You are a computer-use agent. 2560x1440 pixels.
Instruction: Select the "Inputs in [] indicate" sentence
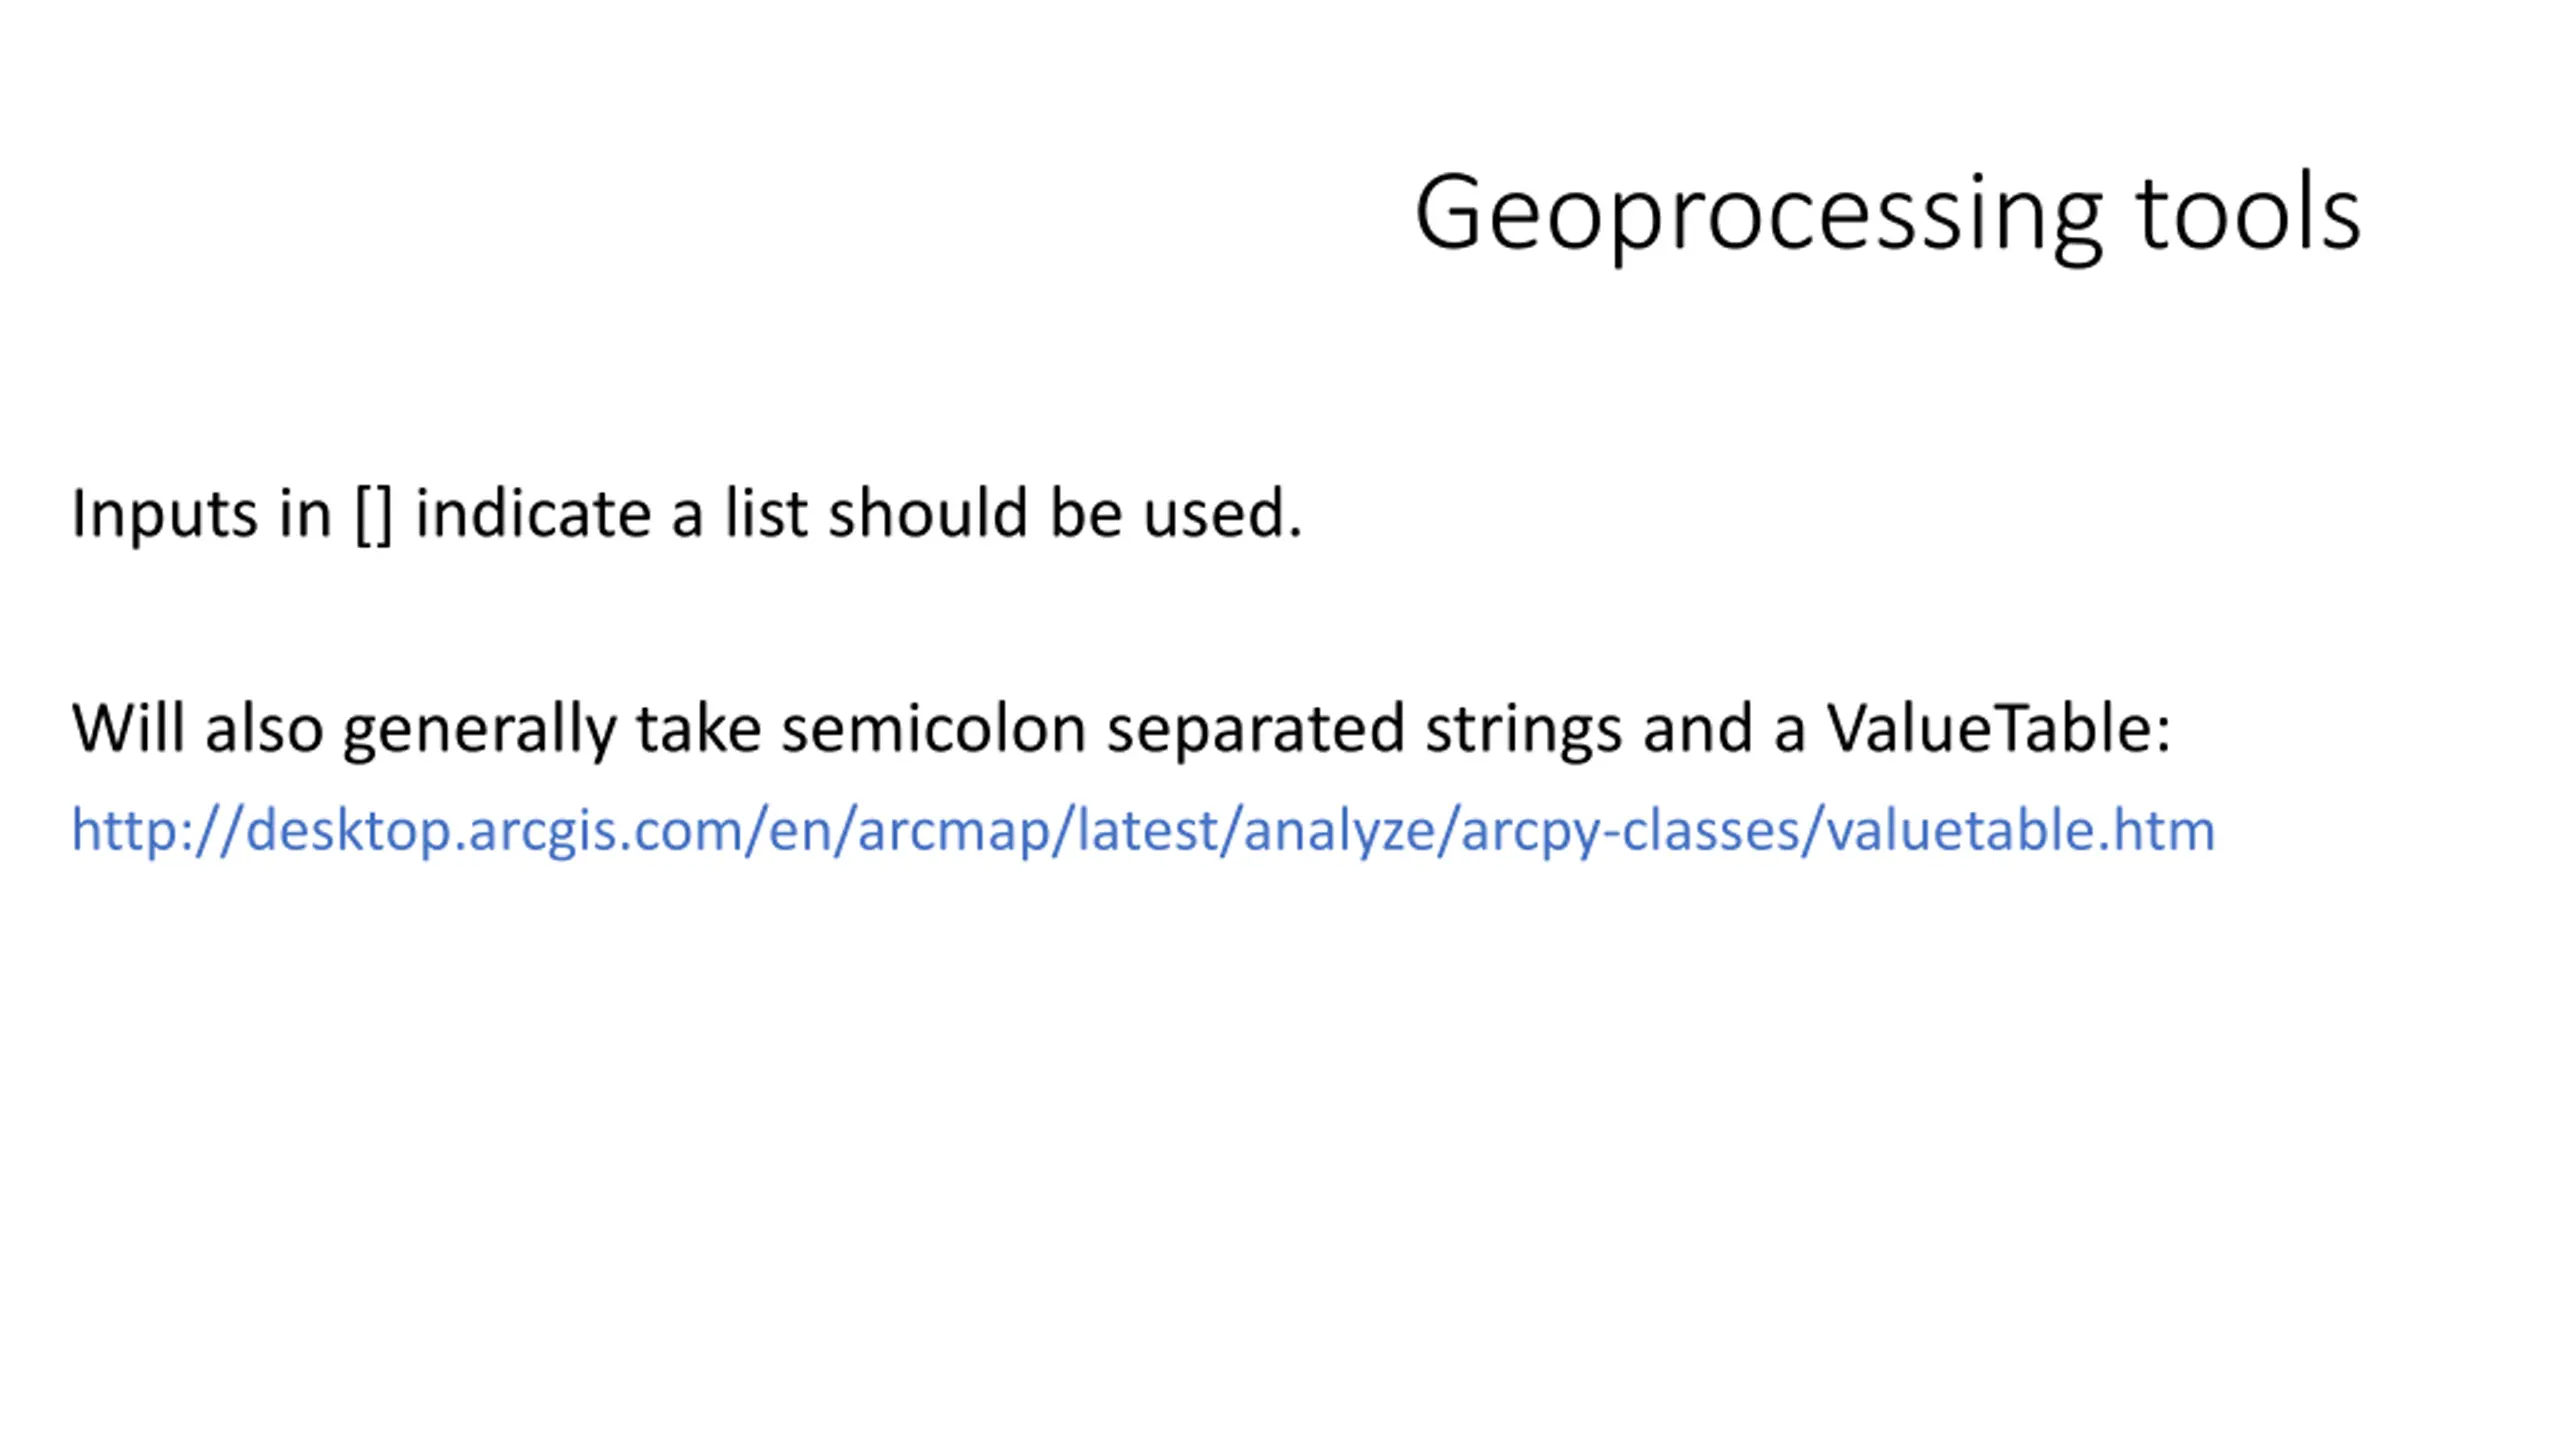click(686, 514)
